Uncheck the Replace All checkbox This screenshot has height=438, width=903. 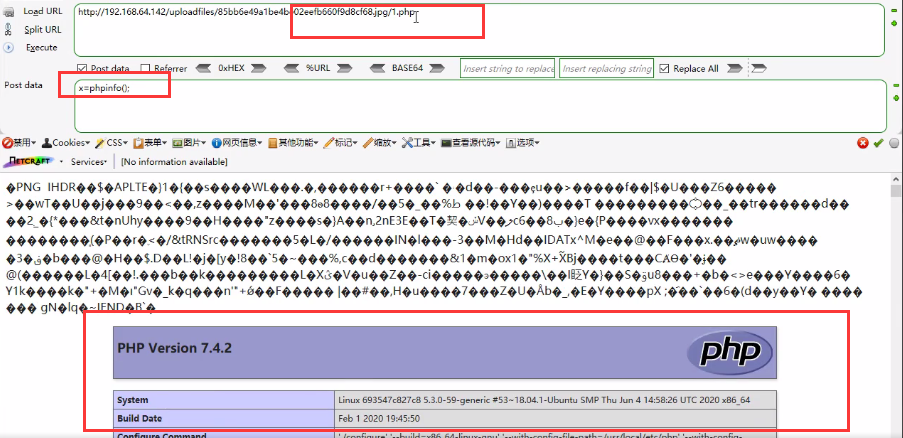click(x=664, y=69)
